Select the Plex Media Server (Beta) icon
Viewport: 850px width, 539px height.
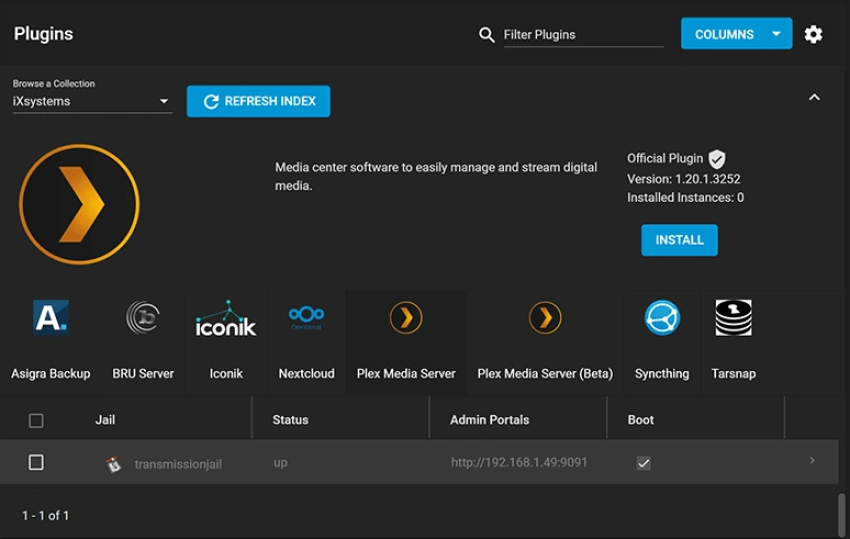coord(545,318)
